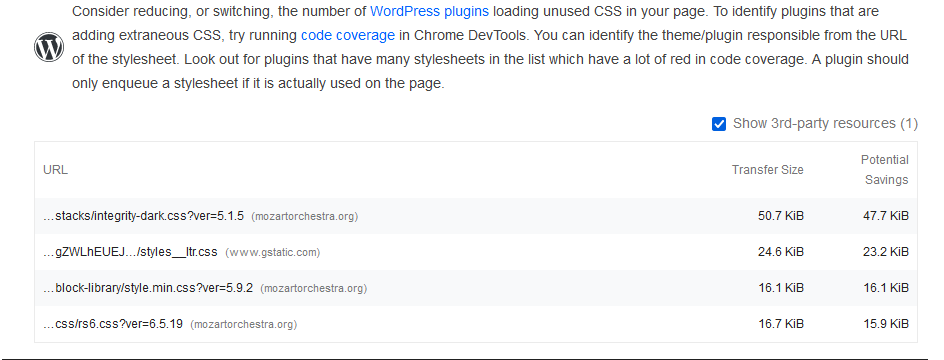This screenshot has height=360, width=944.
Task: Open the WordPress plugins link
Action: [x=429, y=11]
